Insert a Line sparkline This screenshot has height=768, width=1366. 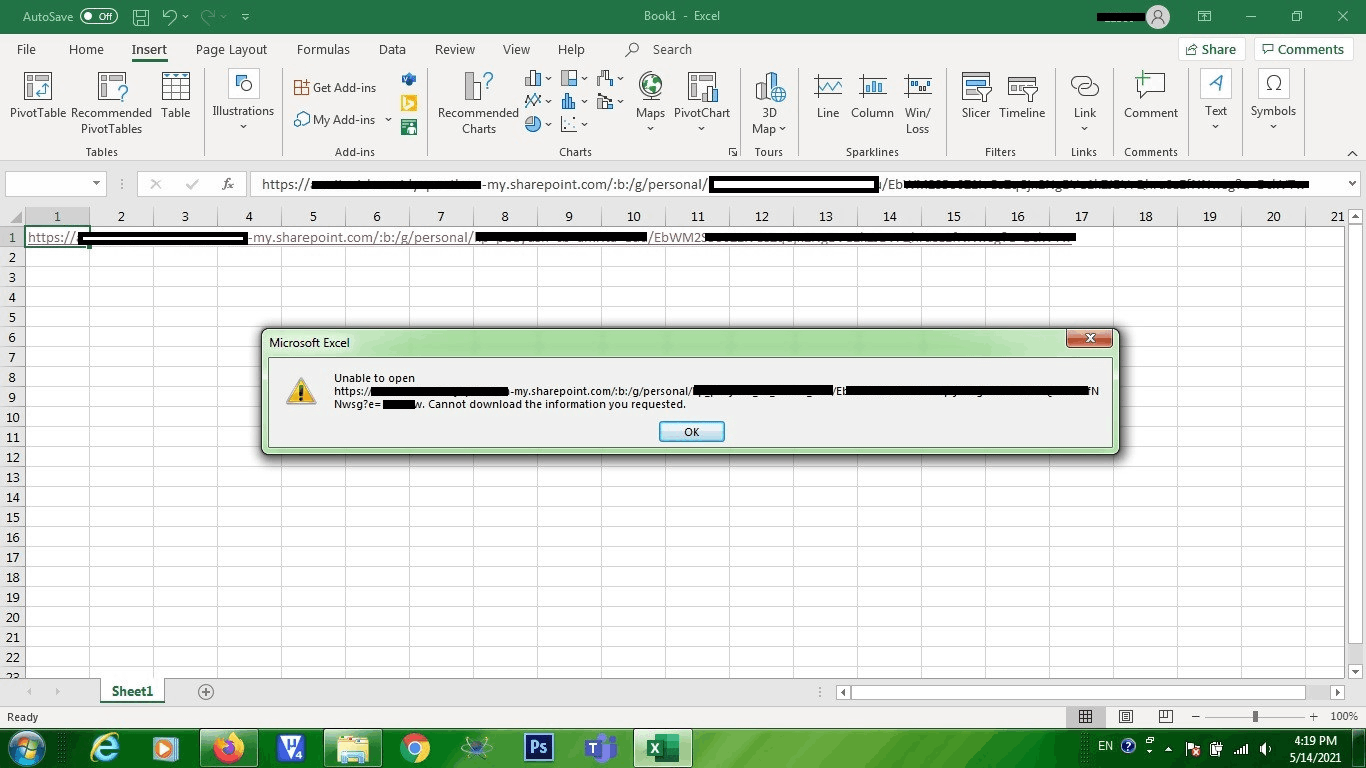[828, 96]
